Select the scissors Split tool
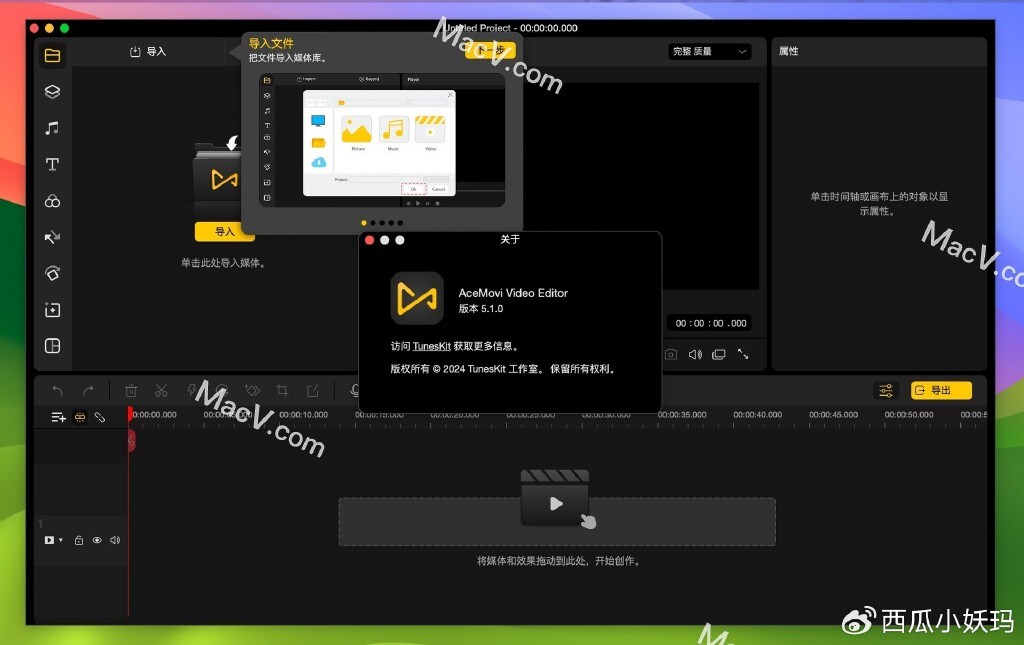This screenshot has height=645, width=1024. point(161,390)
